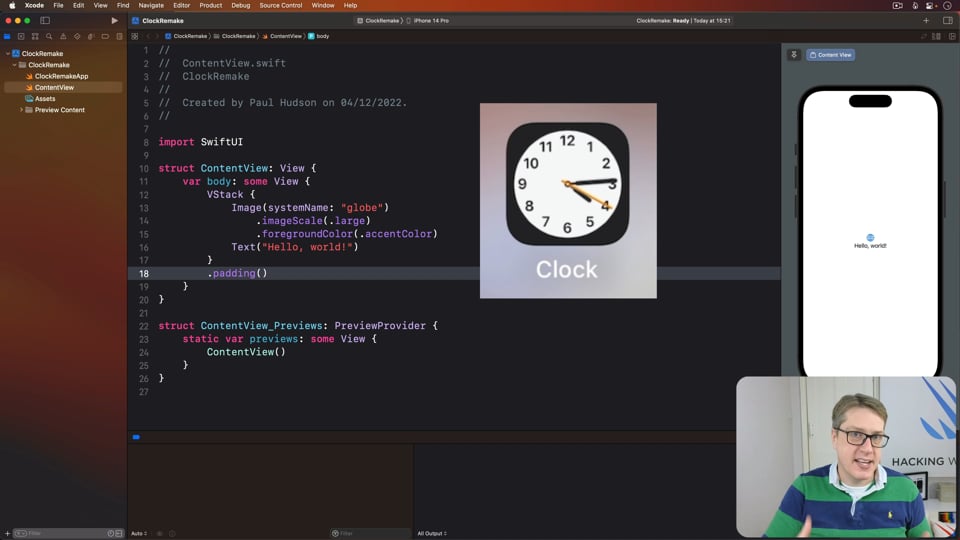This screenshot has height=540, width=960.
Task: Open the related items grid menu
Action: click(135, 36)
